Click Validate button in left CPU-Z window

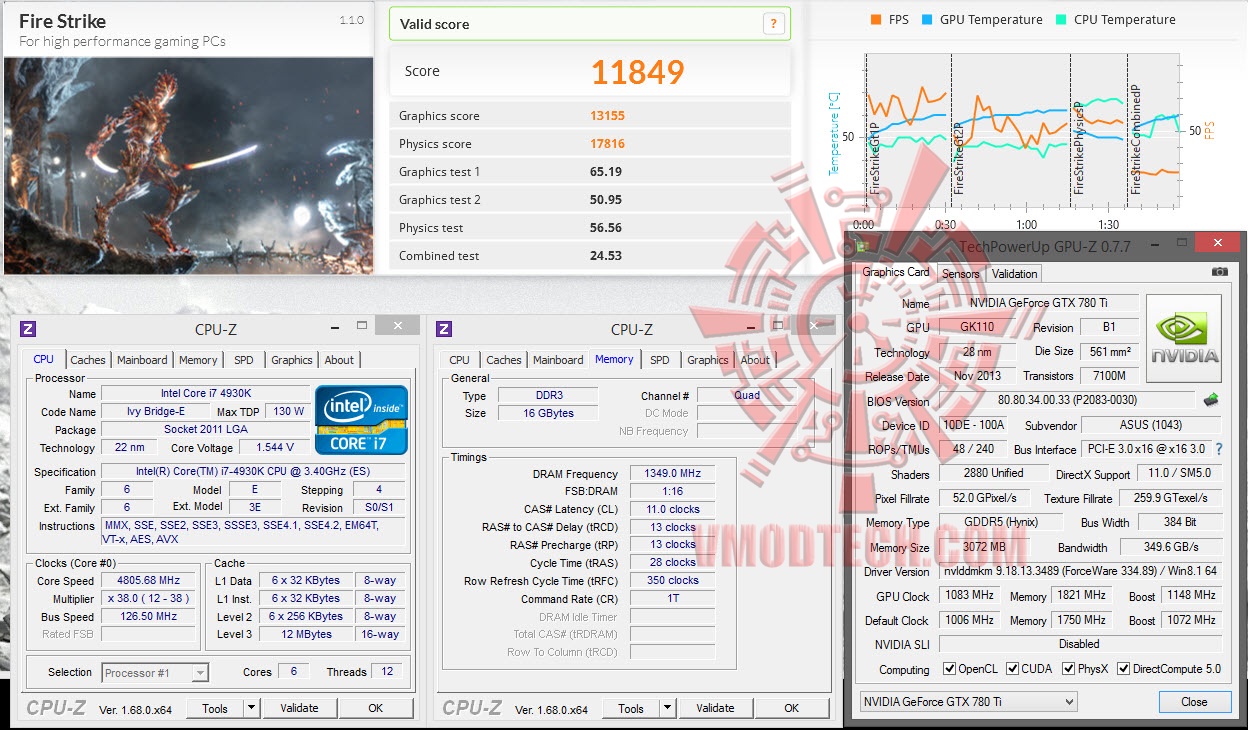click(x=299, y=708)
